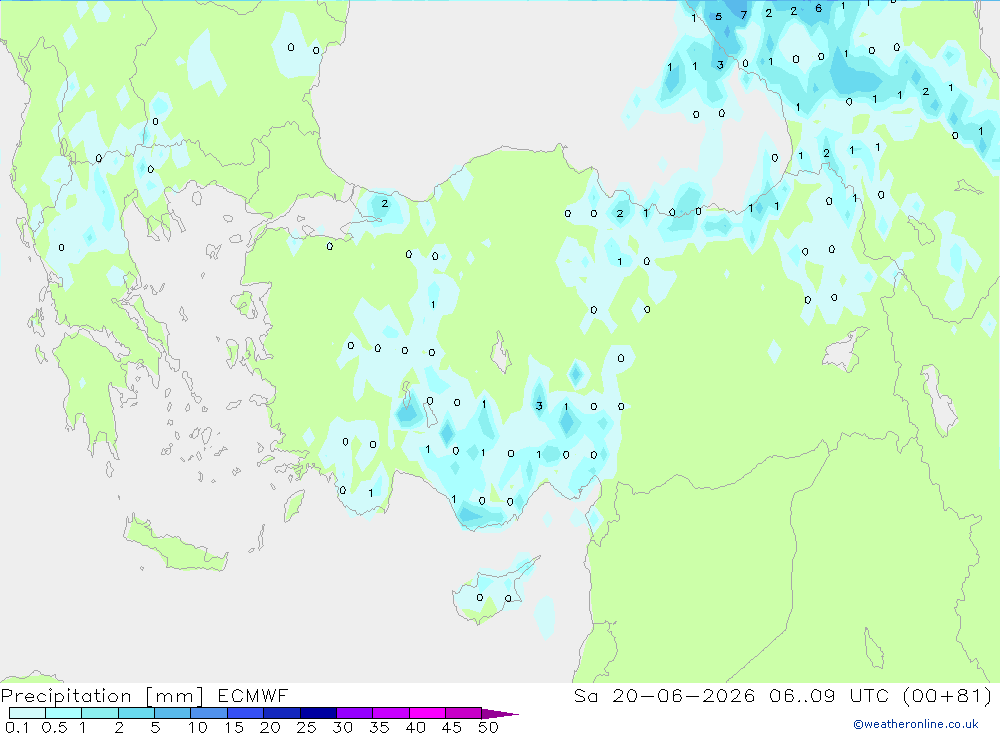1000x733 pixels.
Task: Click the 45–50 mm legend swatch
Action: [x=464, y=713]
